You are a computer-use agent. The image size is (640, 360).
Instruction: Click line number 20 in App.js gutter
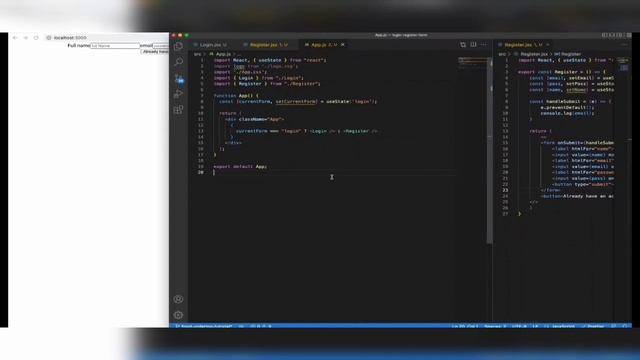click(201, 172)
